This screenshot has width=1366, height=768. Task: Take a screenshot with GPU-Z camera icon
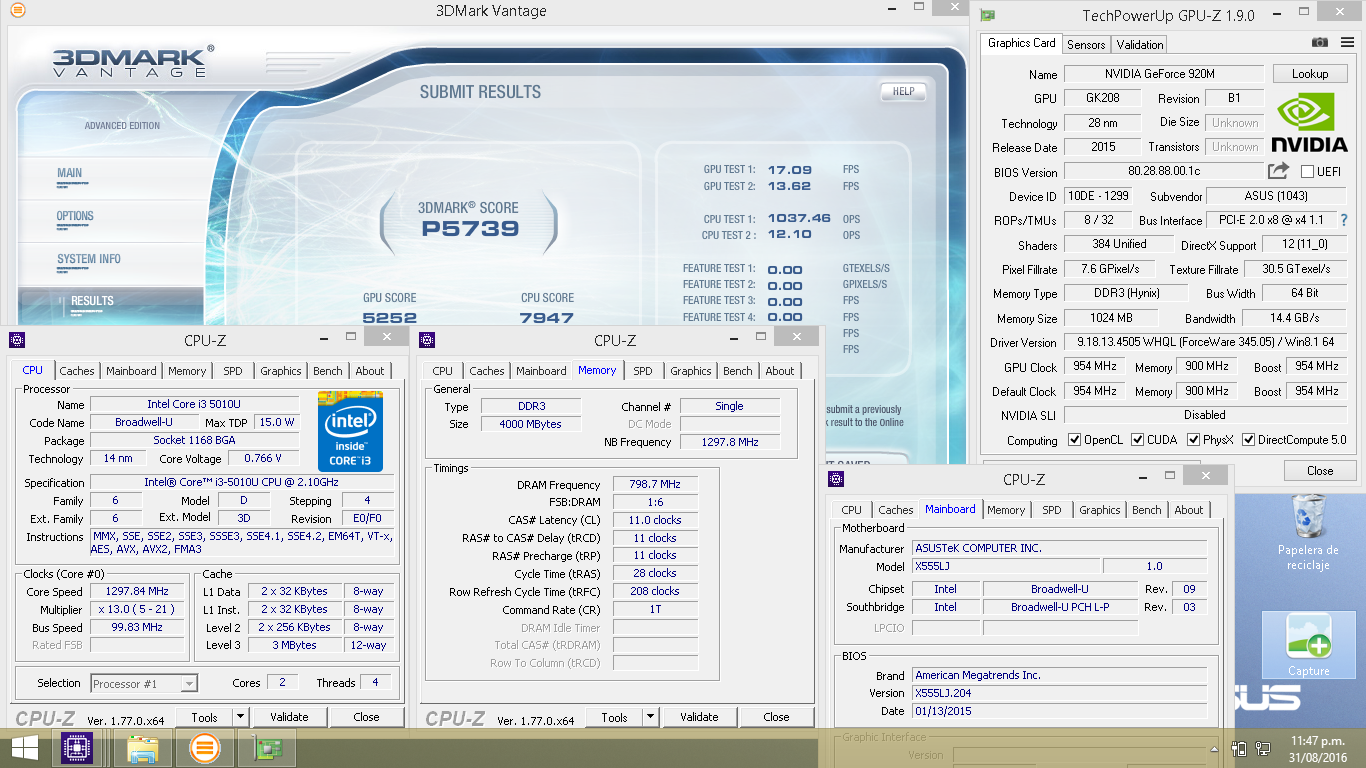pos(1320,42)
